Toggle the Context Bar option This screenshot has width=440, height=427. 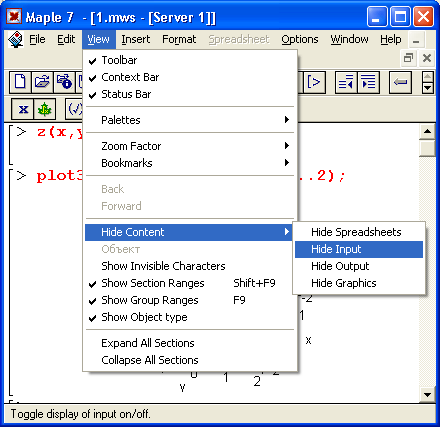(x=190, y=77)
